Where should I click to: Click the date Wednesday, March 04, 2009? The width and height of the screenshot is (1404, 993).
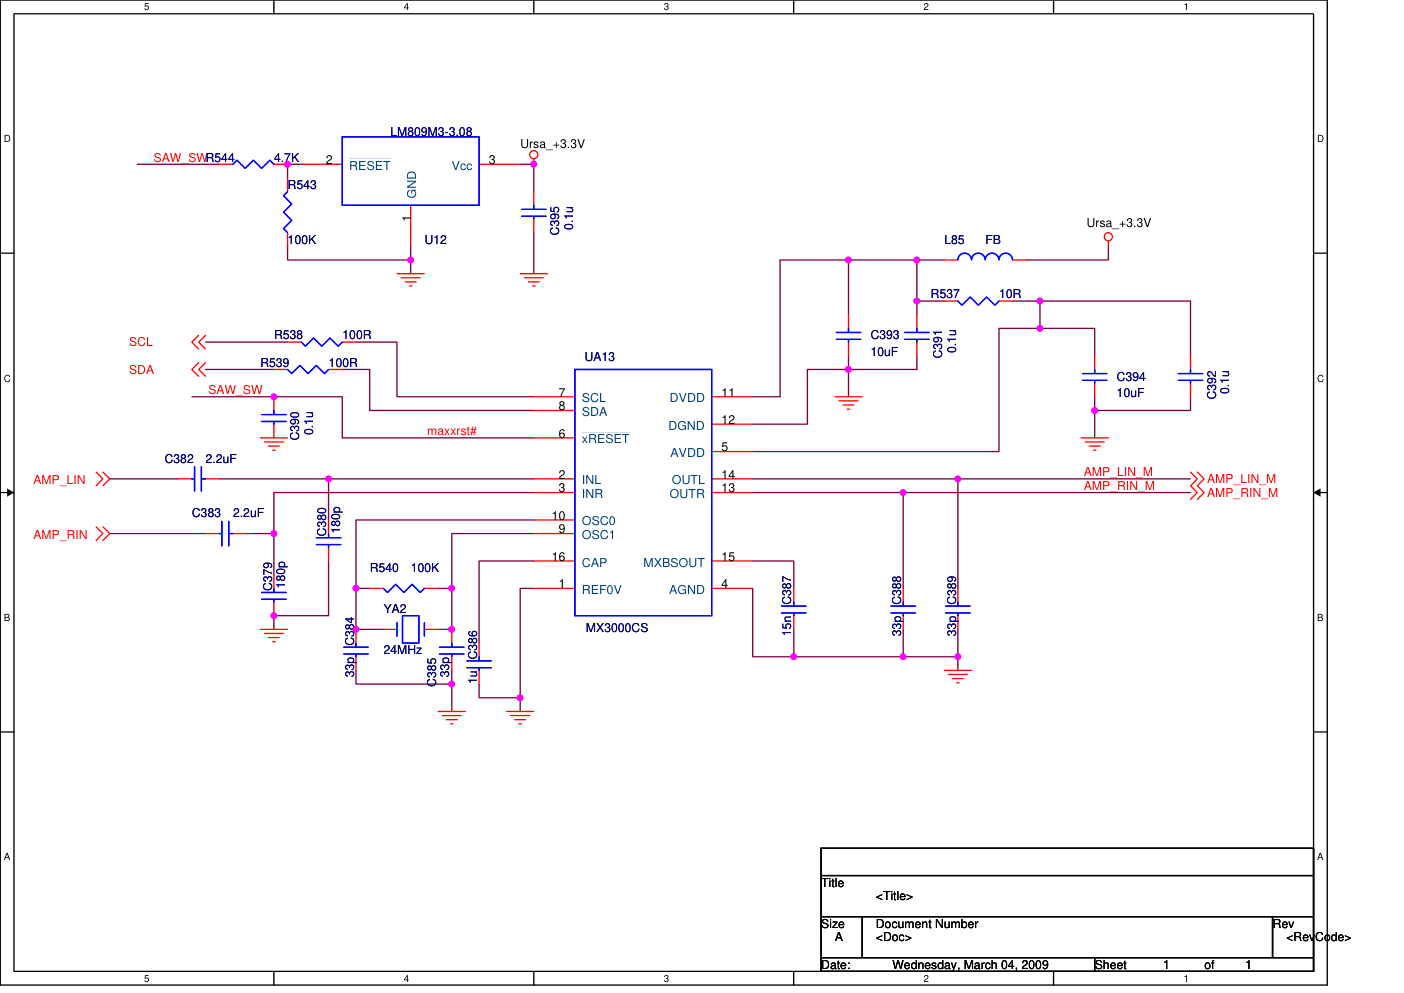pos(970,965)
